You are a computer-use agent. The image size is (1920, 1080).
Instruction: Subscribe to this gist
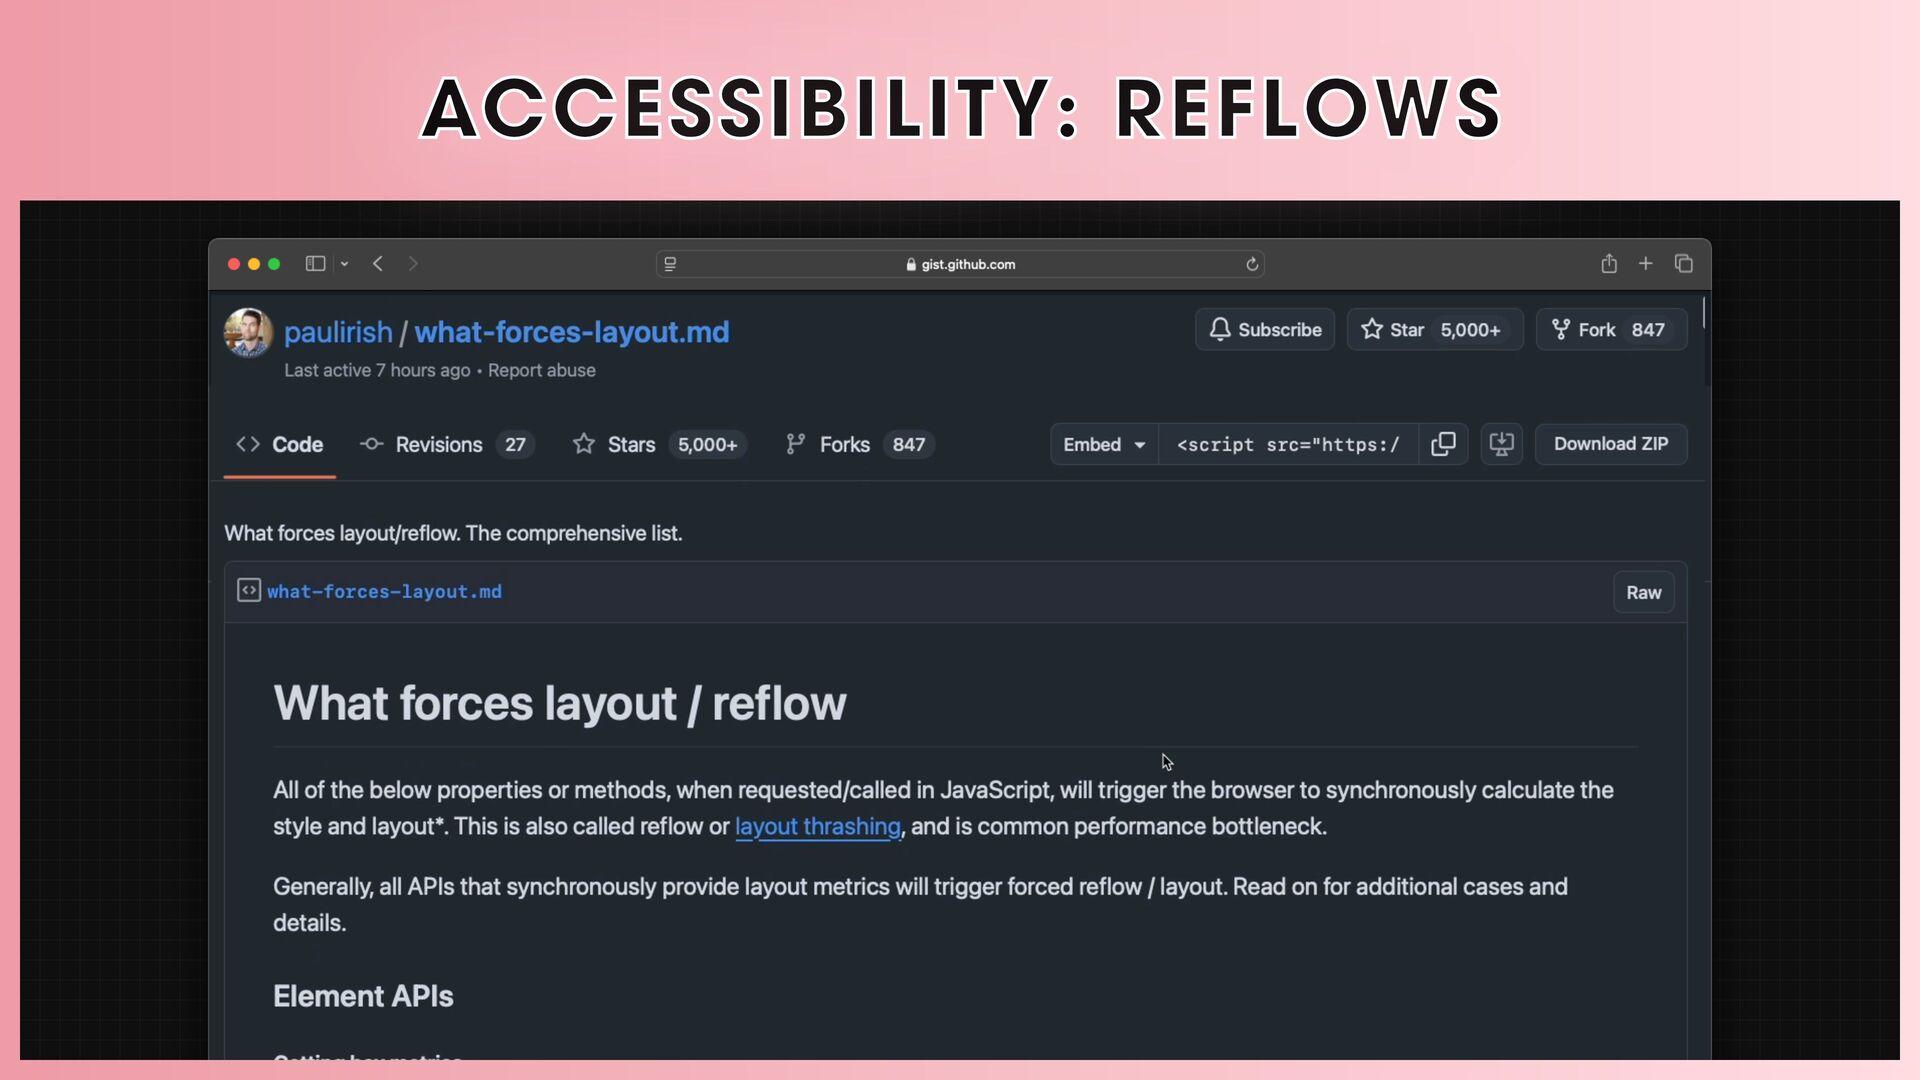1265,330
